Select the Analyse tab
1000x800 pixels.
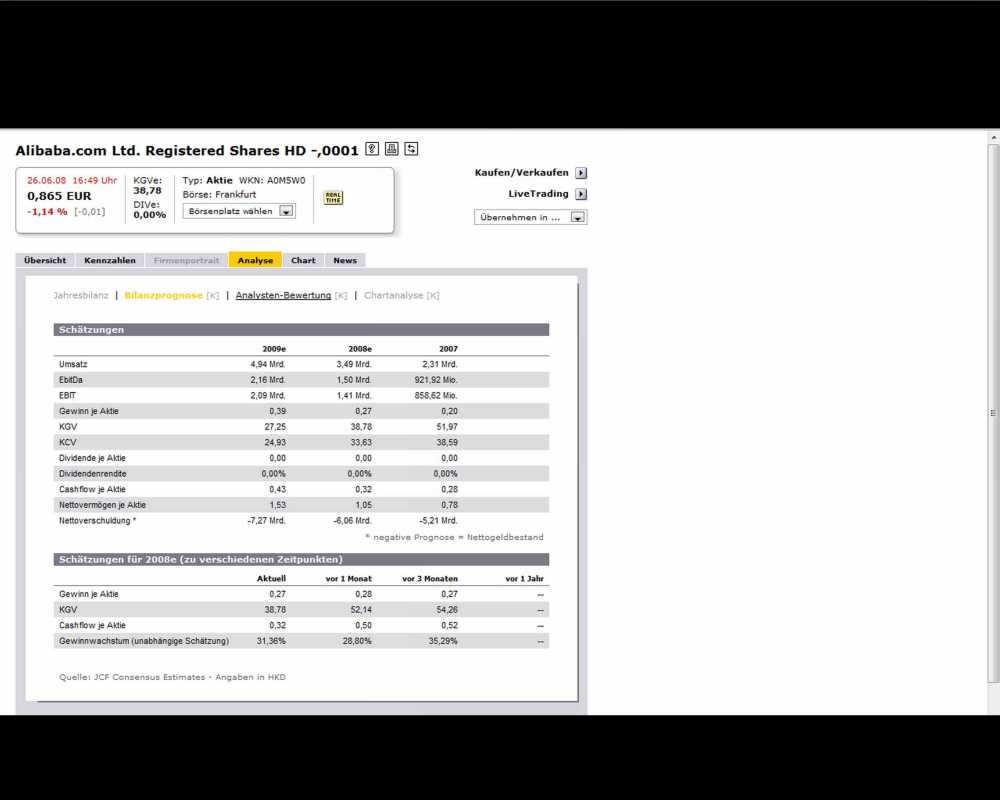point(255,260)
